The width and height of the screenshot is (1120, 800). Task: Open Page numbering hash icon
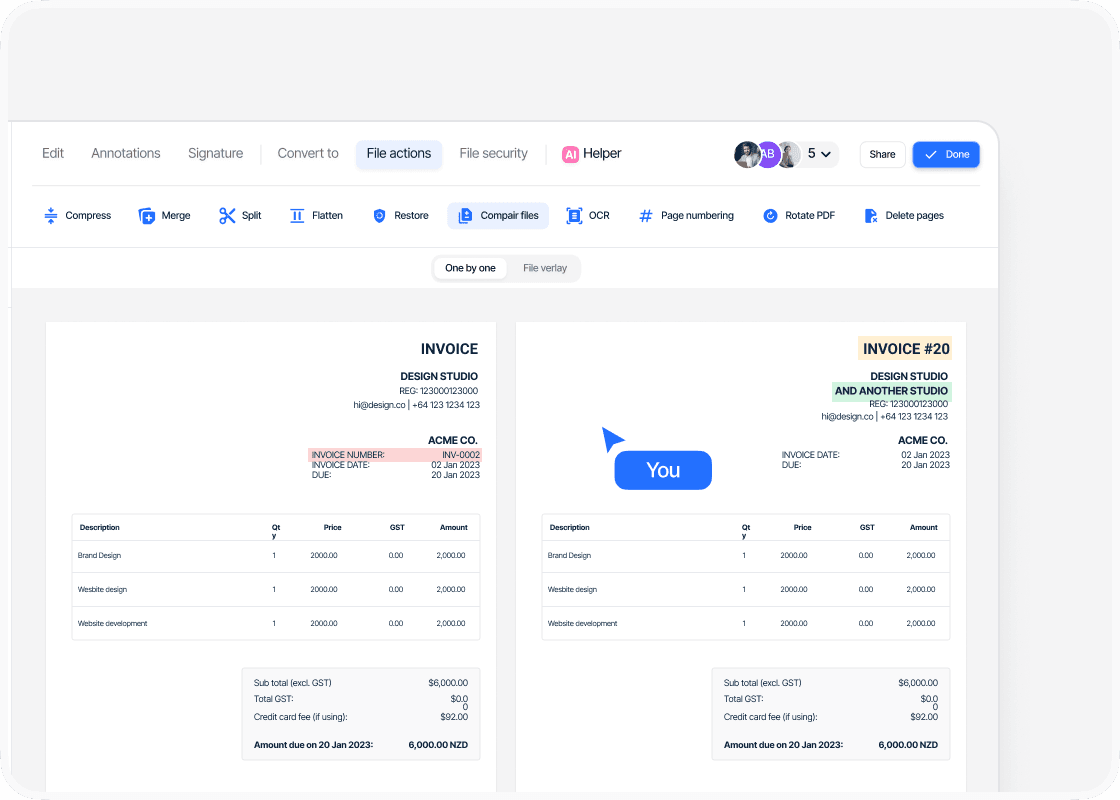pos(646,216)
